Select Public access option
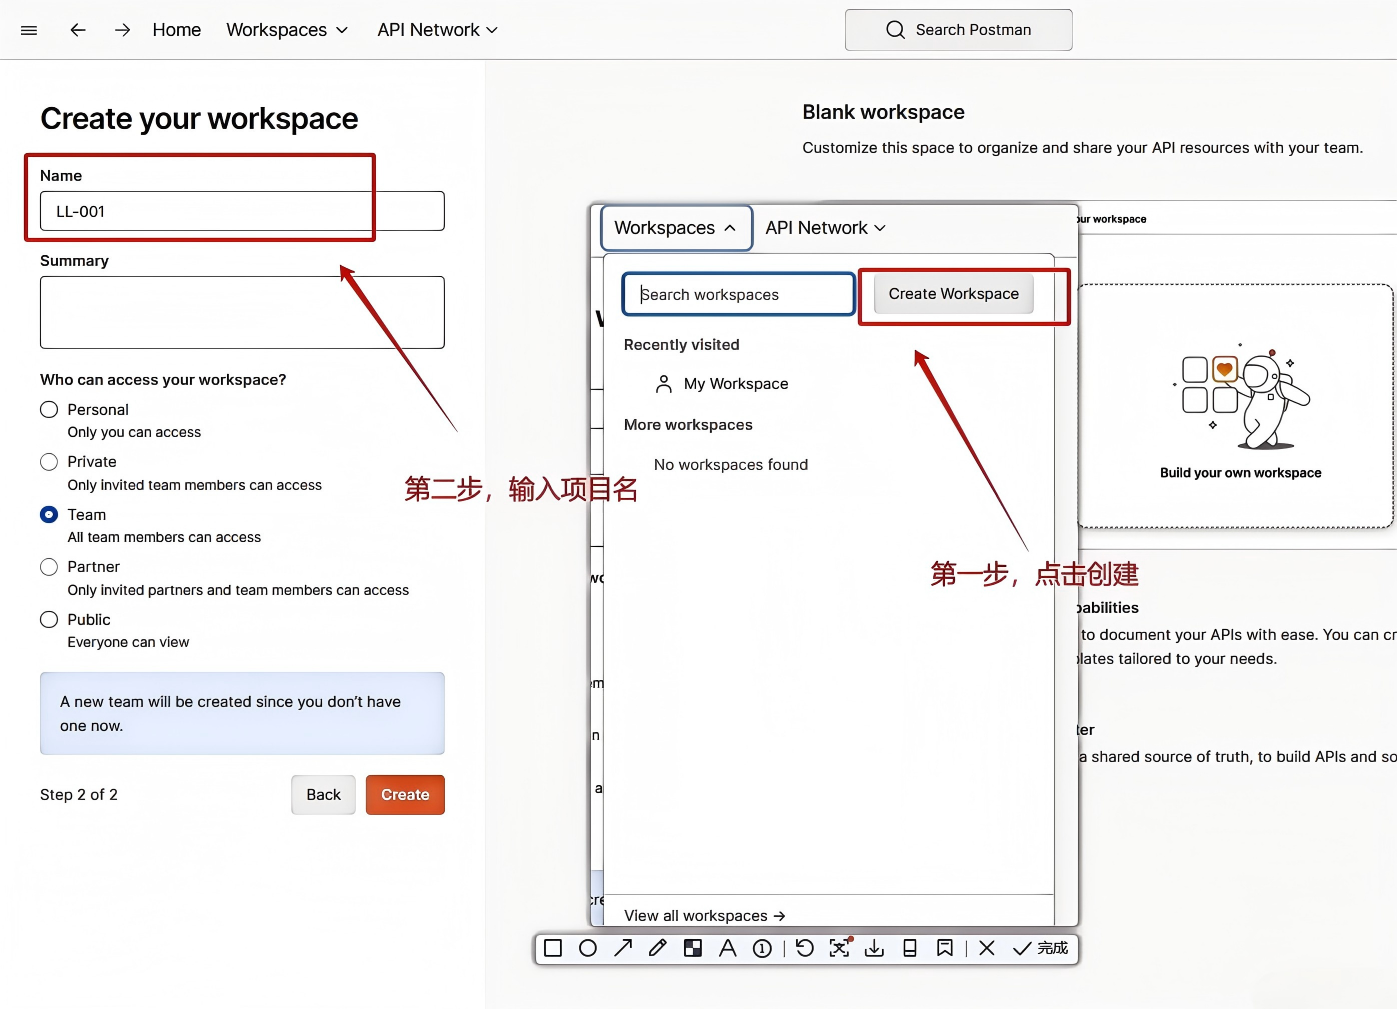 (49, 620)
